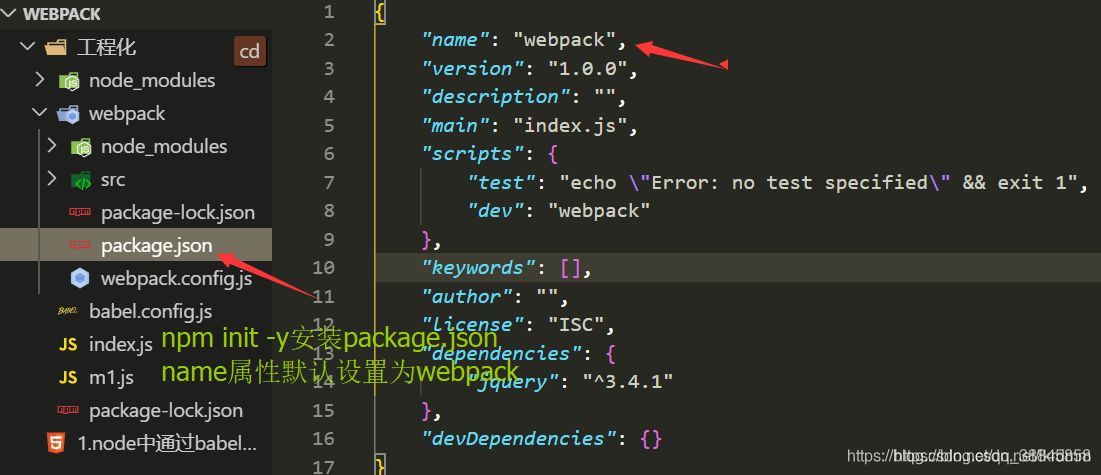
Task: Click the JS icon of index.js
Action: pyautogui.click(x=68, y=344)
